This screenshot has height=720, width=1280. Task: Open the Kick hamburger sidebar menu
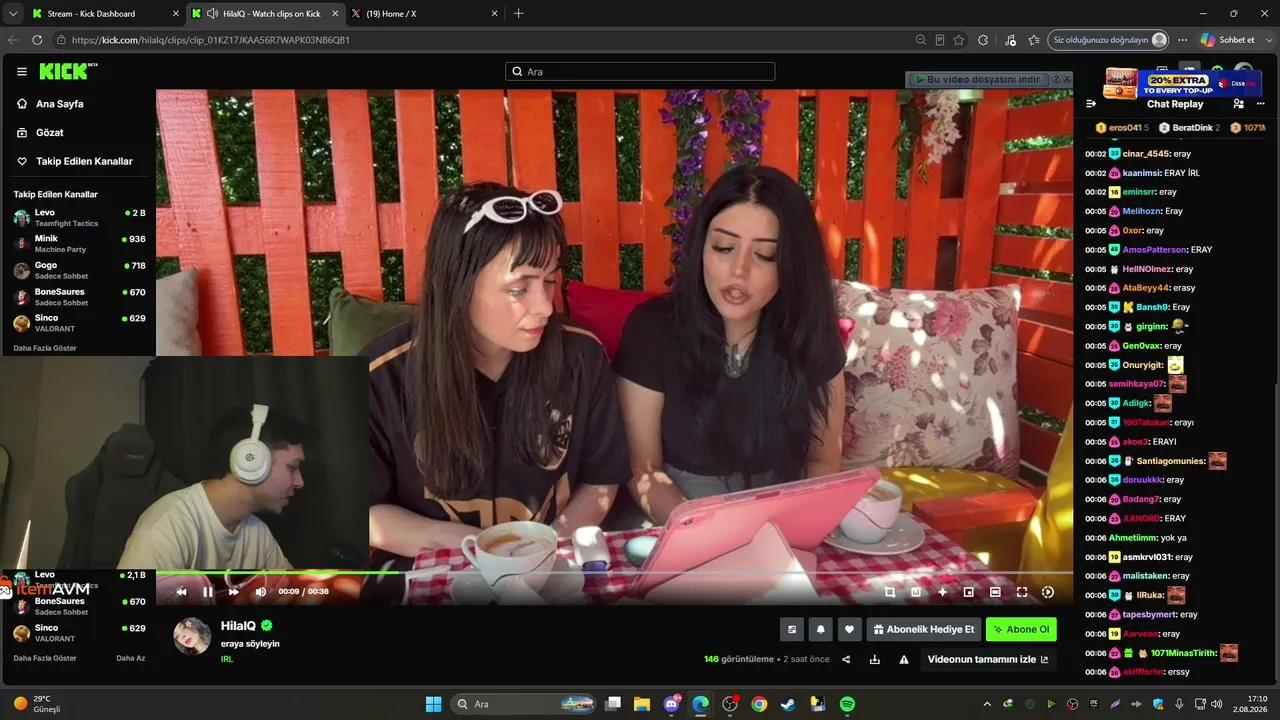[22, 72]
